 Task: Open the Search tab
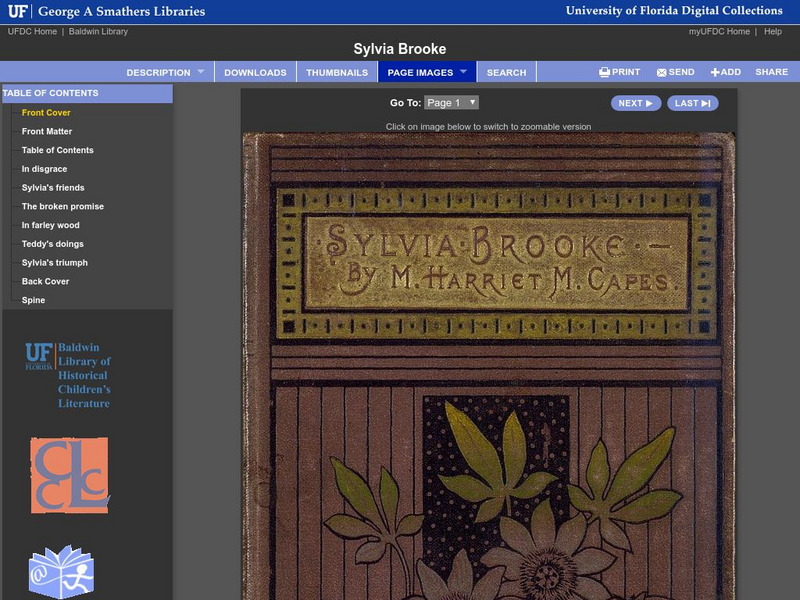click(506, 72)
